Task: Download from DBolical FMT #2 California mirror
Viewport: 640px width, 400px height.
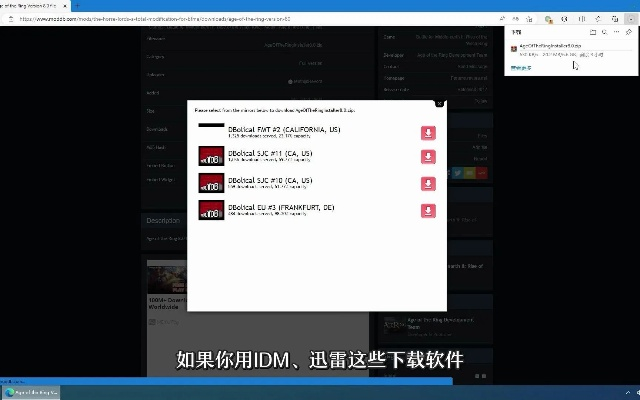Action: coord(428,133)
